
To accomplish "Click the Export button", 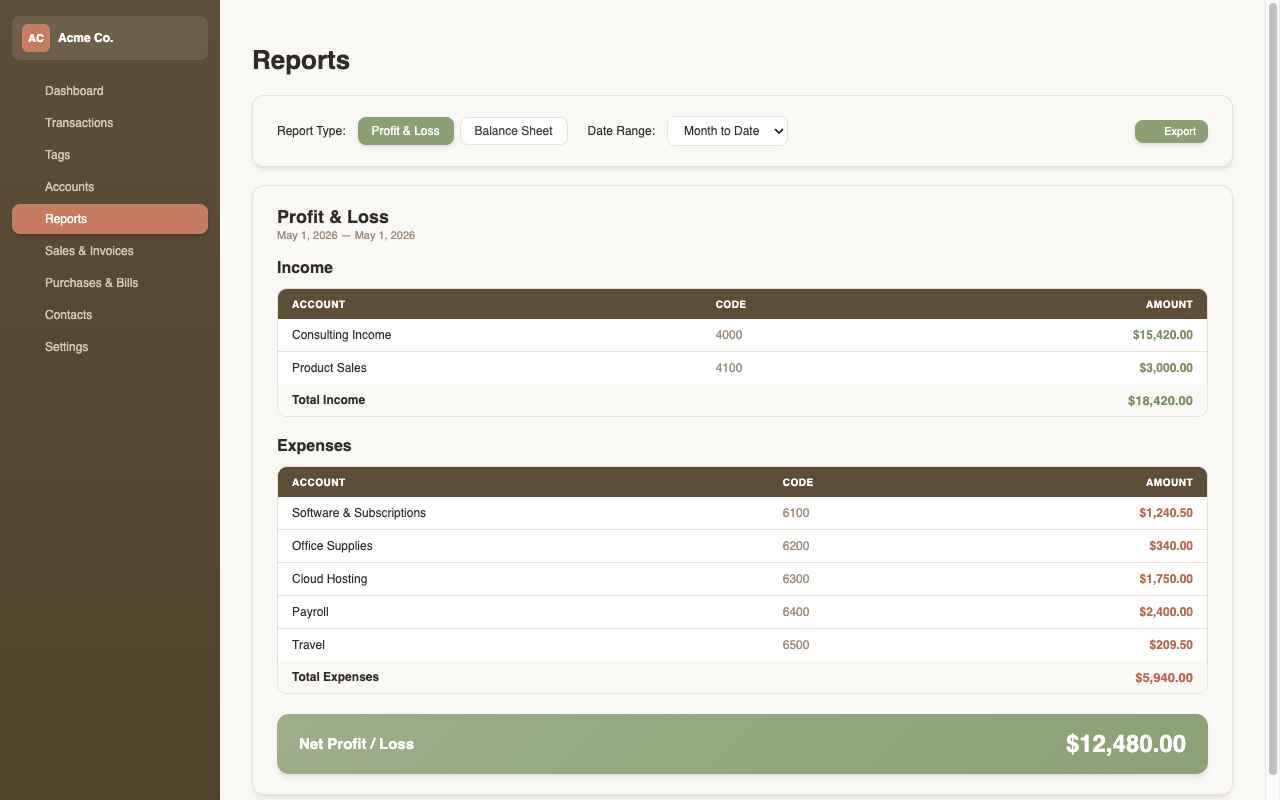I will (1171, 132).
